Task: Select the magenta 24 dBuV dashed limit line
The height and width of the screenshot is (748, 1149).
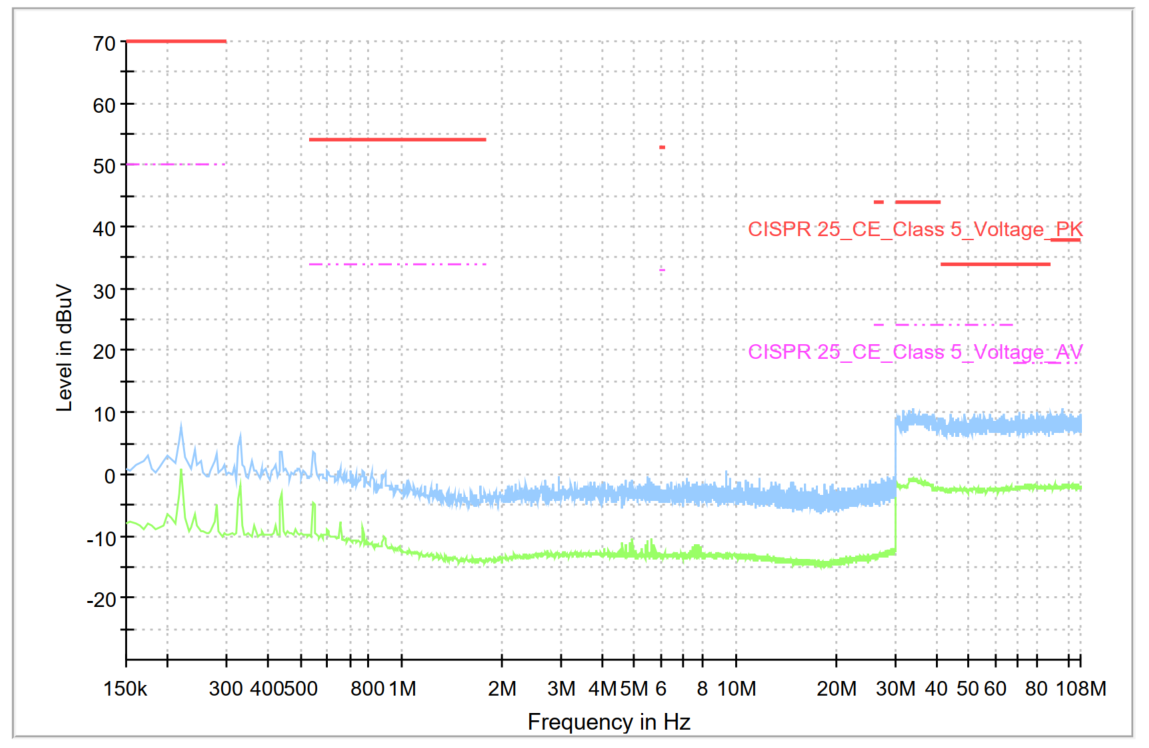Action: coord(943,324)
